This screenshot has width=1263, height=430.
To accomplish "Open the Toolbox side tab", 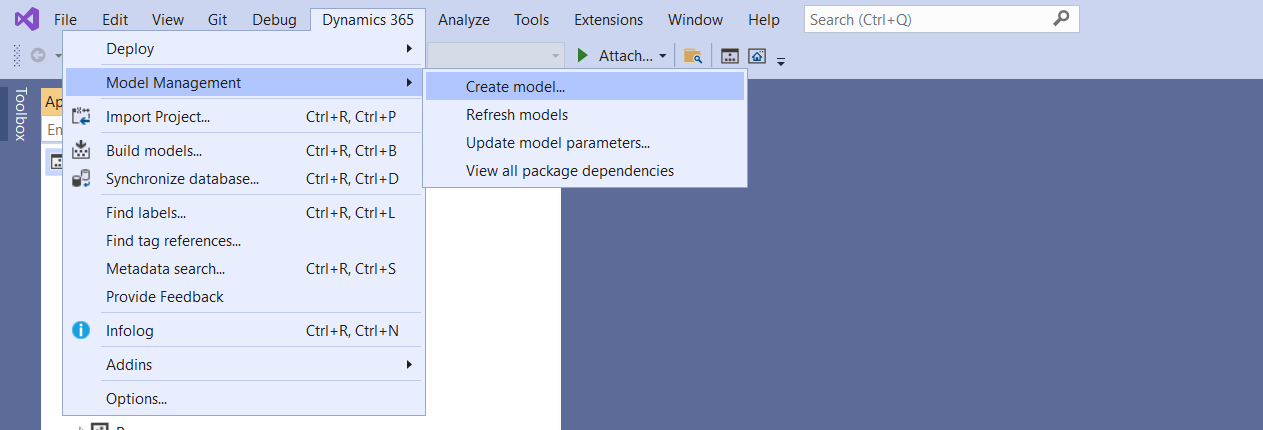I will [x=19, y=113].
